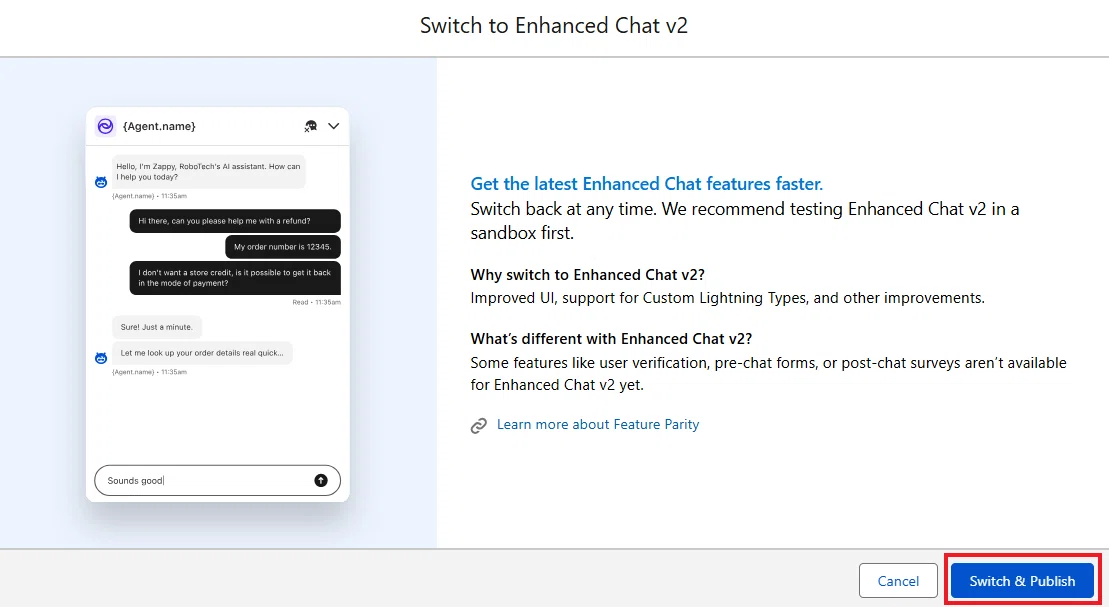This screenshot has width=1109, height=607.
Task: Collapse the chat preview with the chevron
Action: pos(334,126)
